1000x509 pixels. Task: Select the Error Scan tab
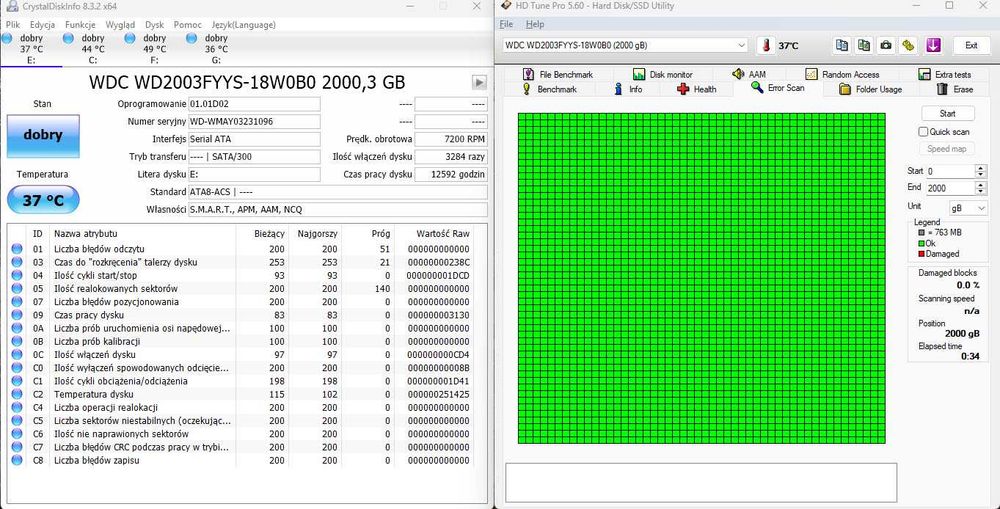pyautogui.click(x=777, y=88)
